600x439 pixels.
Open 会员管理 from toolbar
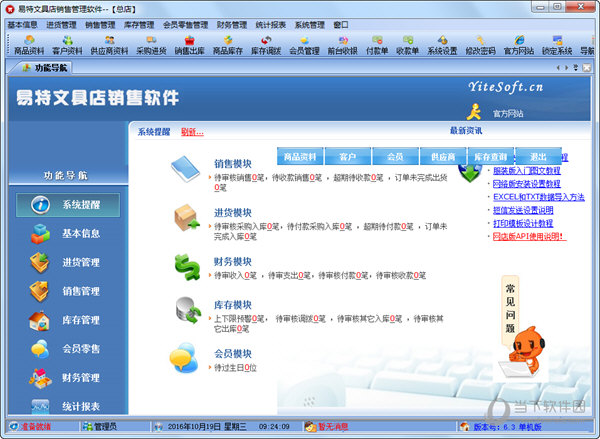[304, 45]
